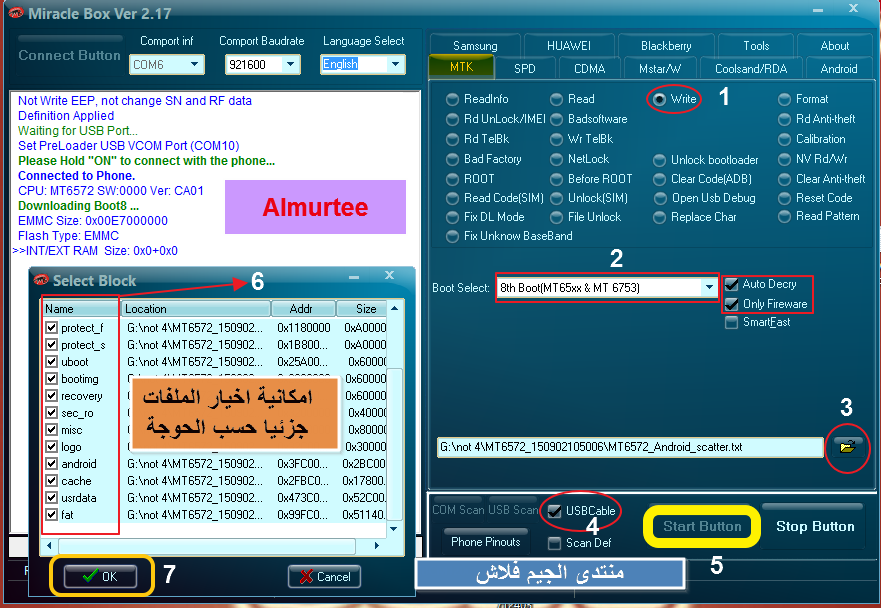Open the scatter file browse folder icon

847,447
